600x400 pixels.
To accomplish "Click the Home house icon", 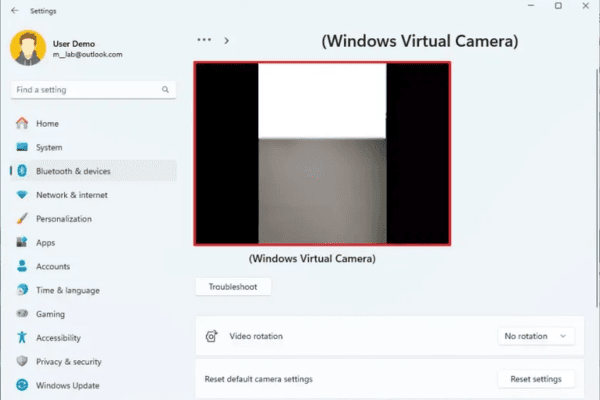I will (22, 123).
